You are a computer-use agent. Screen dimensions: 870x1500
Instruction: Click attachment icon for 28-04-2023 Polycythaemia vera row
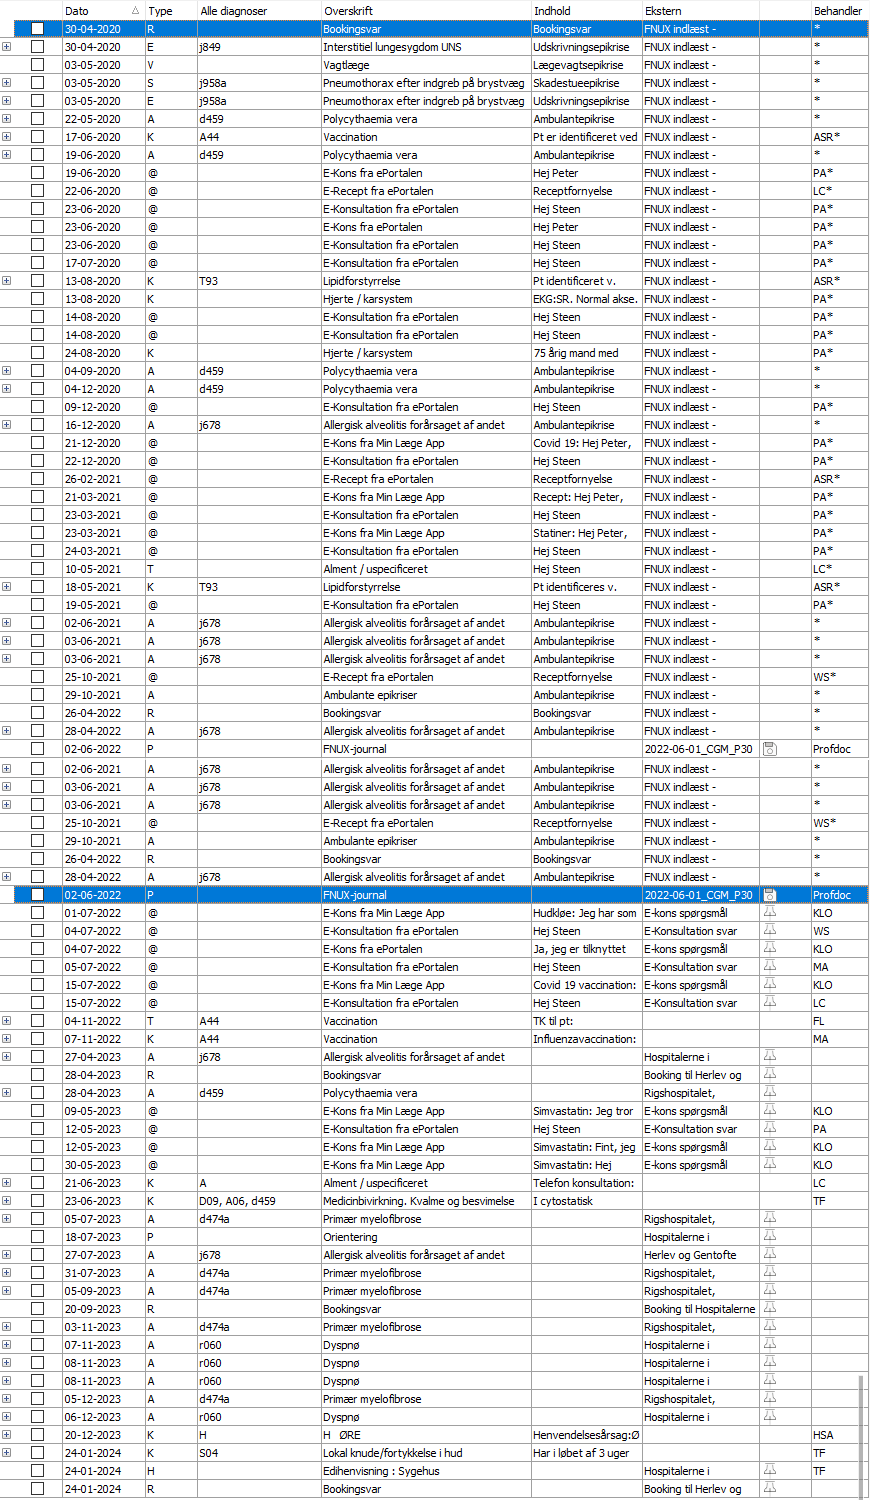coord(770,1093)
